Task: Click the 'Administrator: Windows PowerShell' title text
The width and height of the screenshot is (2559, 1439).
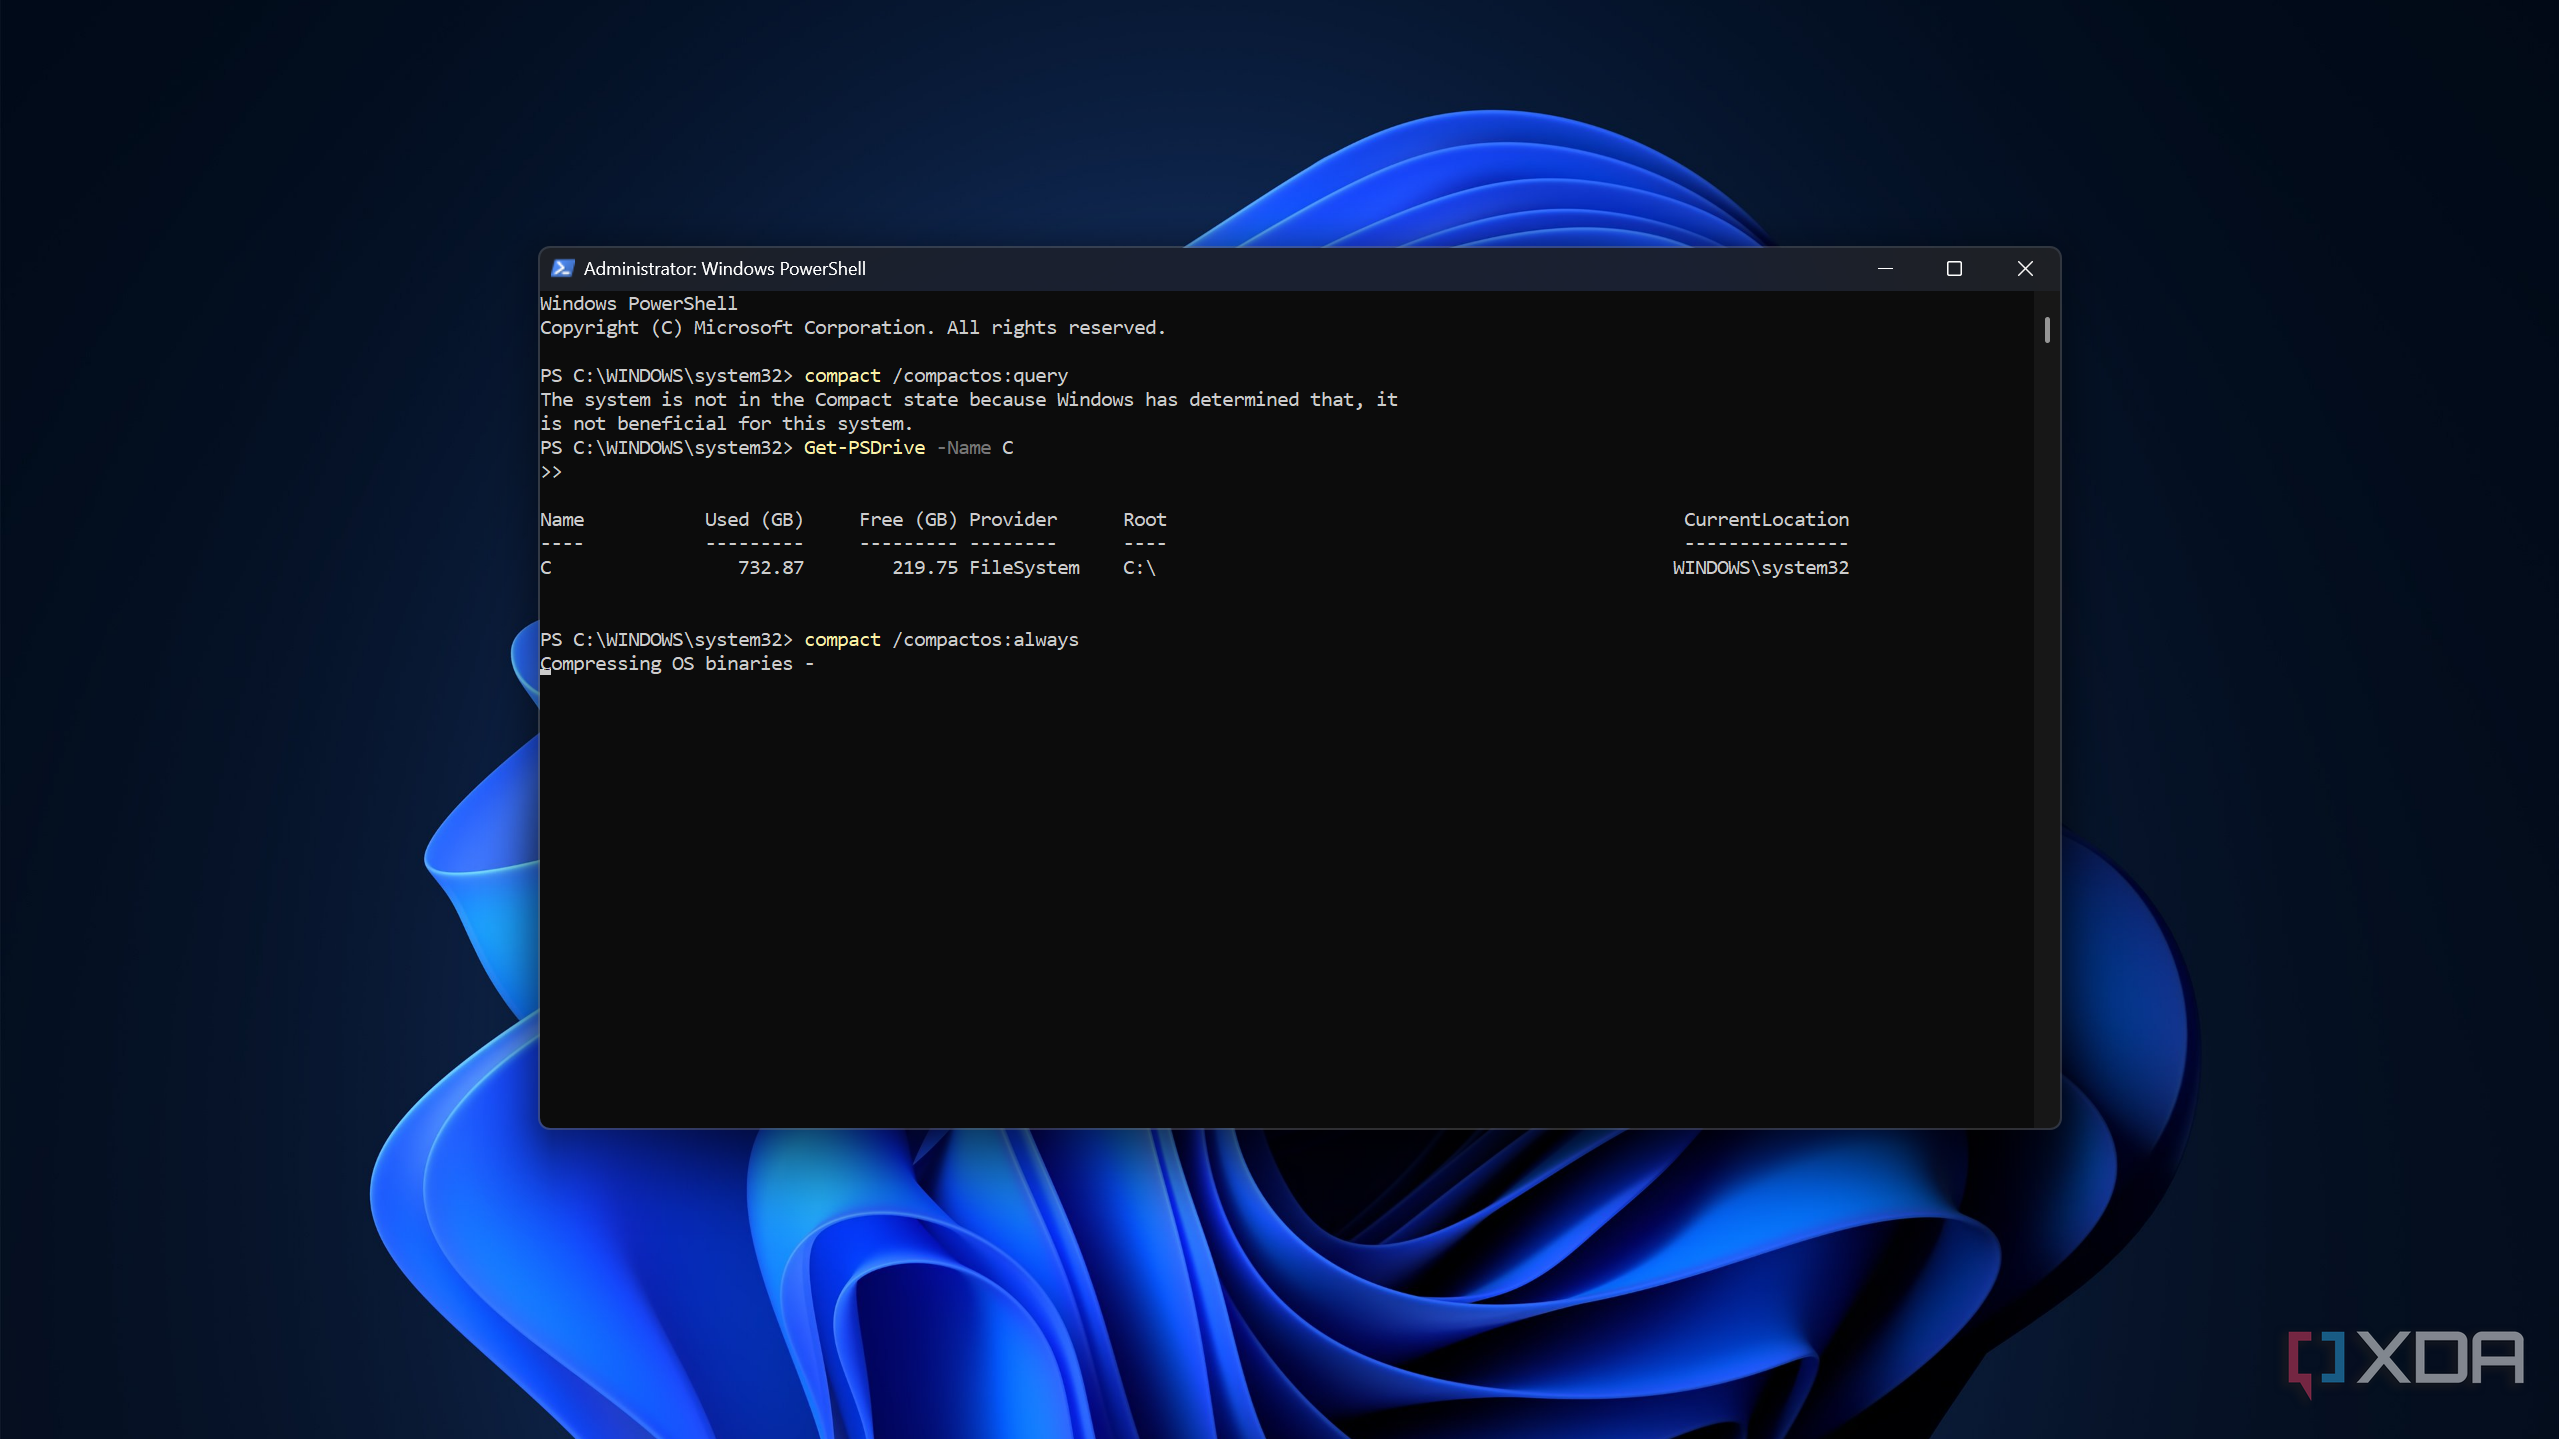Action: 724,268
